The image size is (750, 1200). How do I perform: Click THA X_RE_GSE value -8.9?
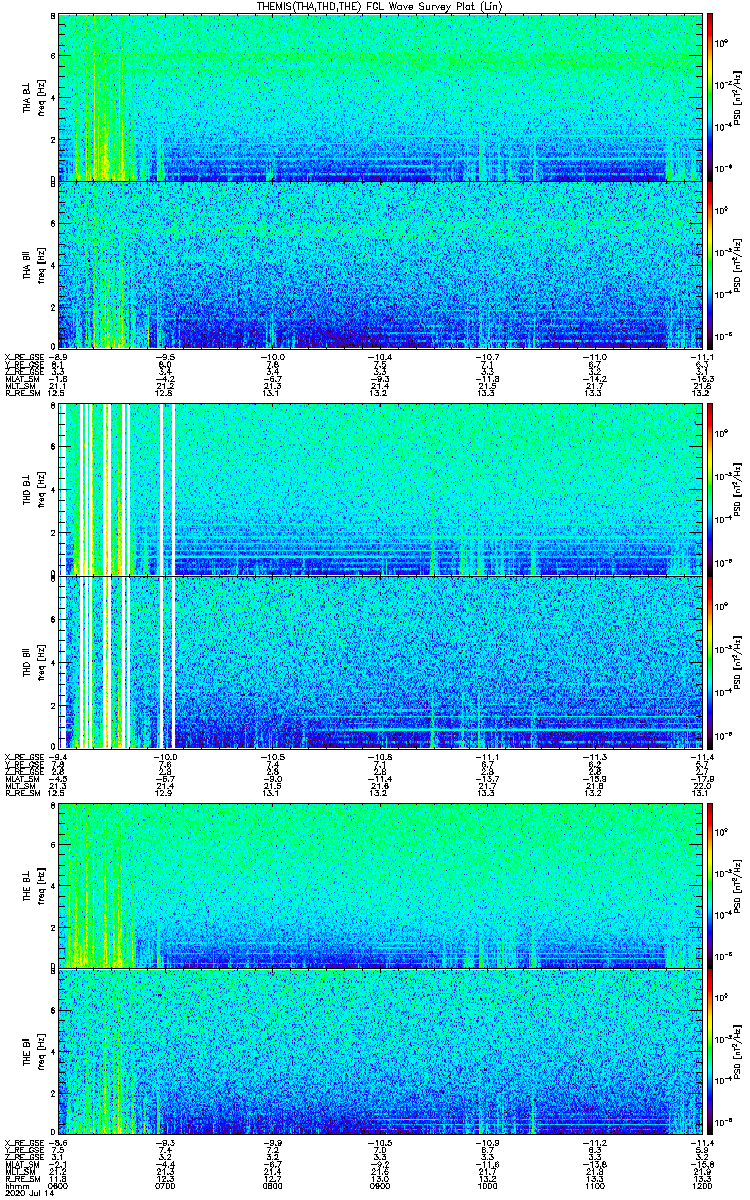click(59, 355)
